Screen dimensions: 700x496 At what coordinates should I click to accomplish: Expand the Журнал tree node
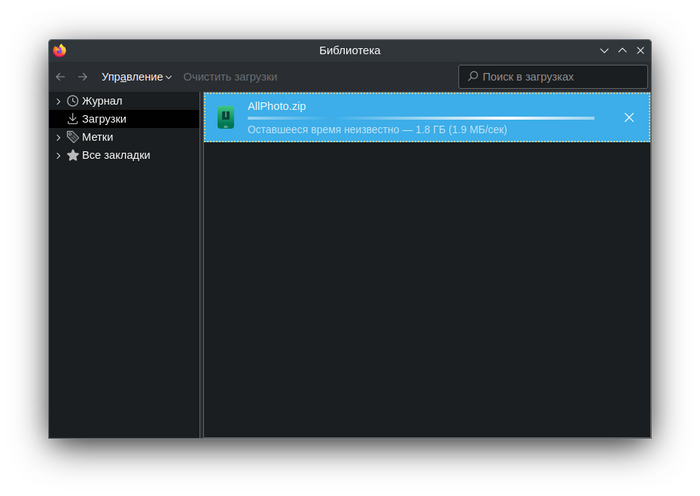coord(58,101)
